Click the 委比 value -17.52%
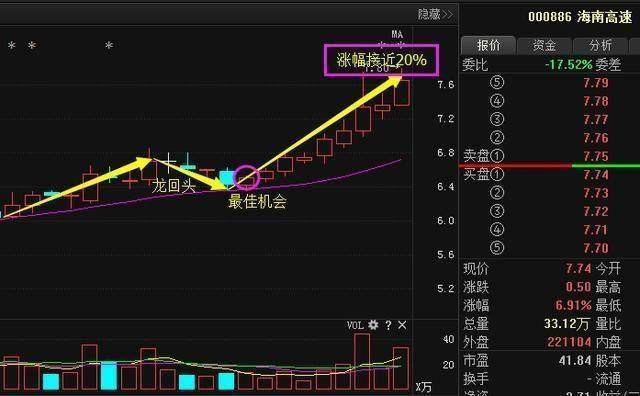 tap(569, 65)
